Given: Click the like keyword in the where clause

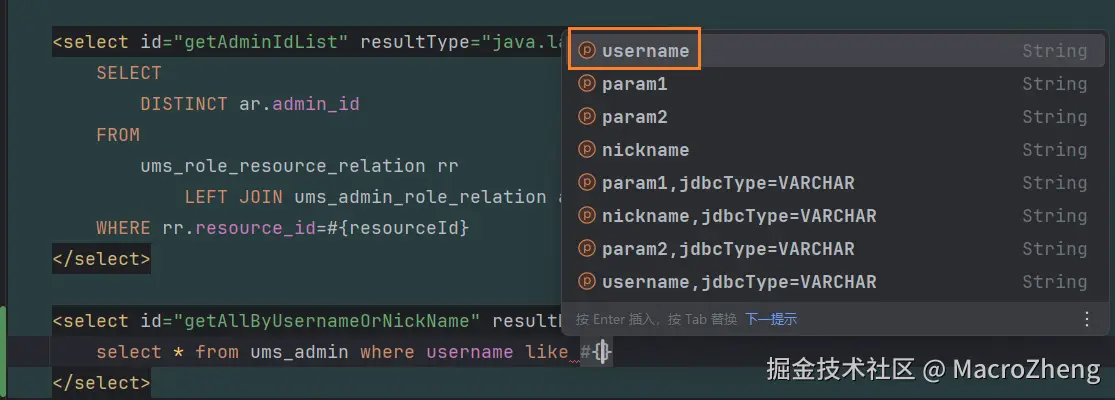Looking at the screenshot, I should click(546, 352).
